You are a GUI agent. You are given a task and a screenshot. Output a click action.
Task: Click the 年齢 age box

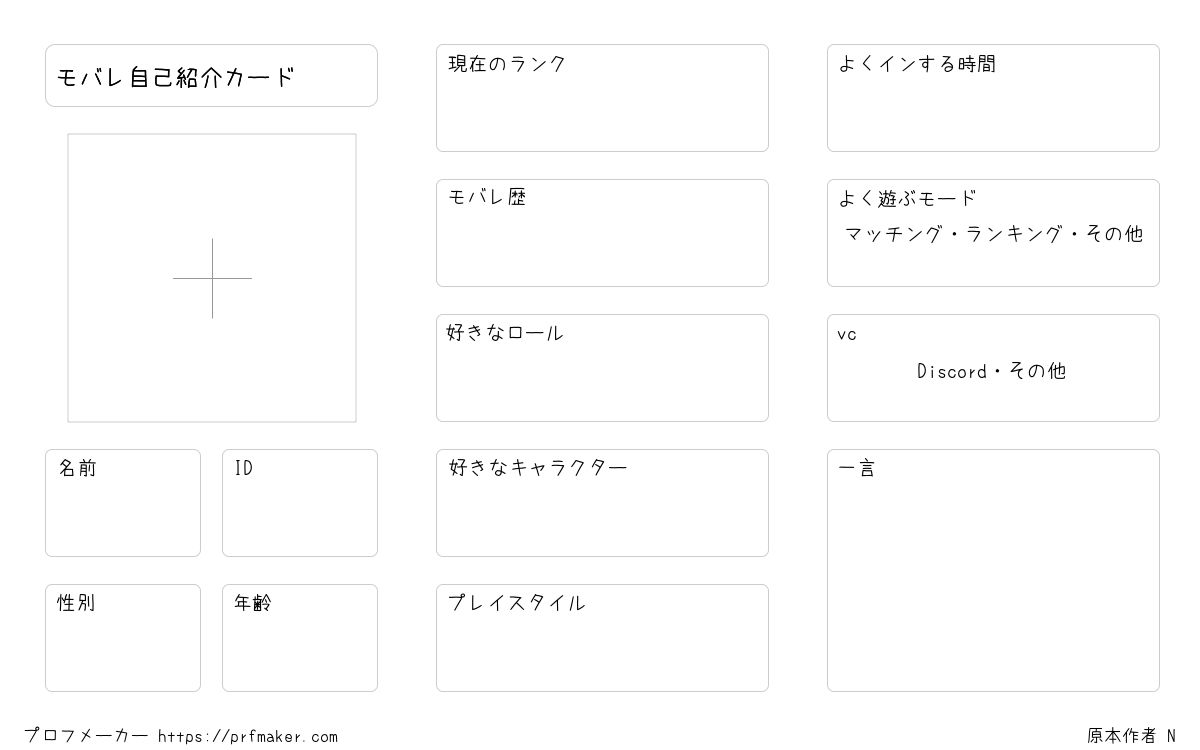(300, 638)
